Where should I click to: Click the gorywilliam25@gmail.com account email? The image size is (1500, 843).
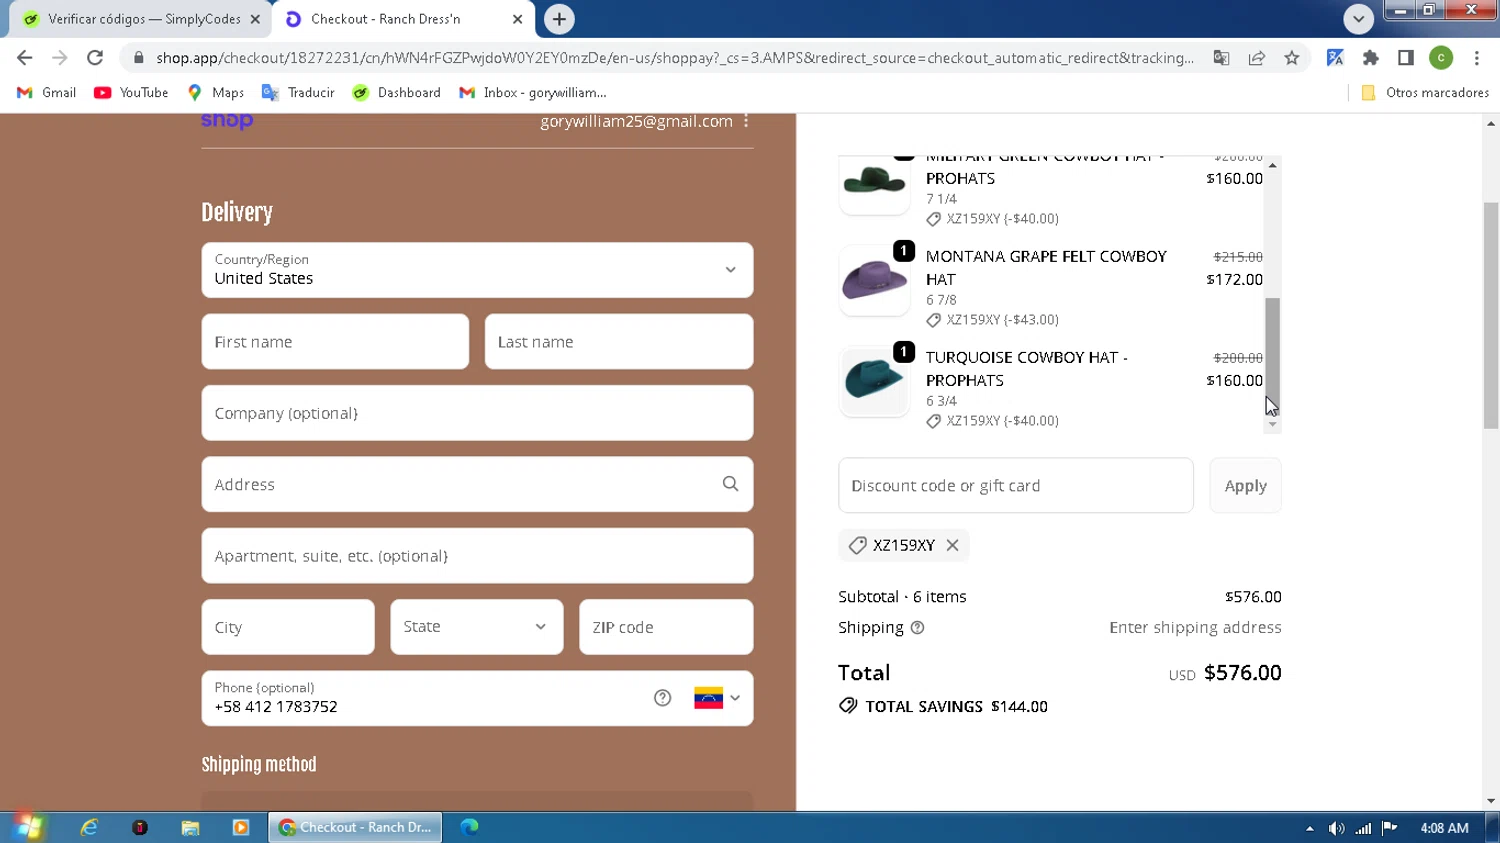pos(636,121)
